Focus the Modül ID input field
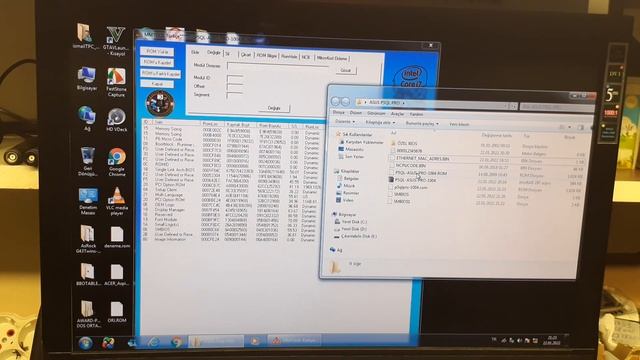Viewport: 640px width, 360px height. [235, 78]
